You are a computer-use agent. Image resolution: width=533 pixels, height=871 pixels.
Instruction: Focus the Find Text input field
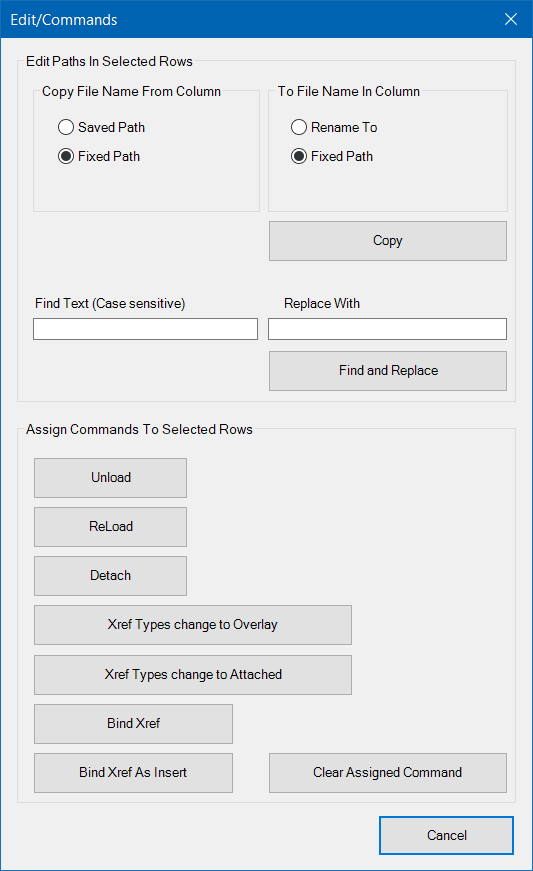pos(145,329)
